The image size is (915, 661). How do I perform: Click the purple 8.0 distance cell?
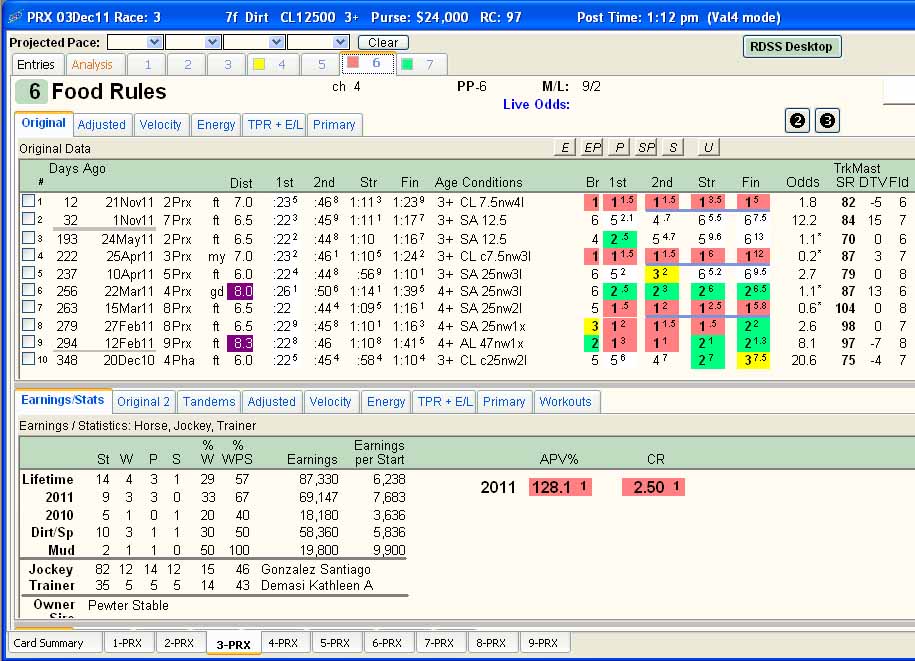pos(240,291)
